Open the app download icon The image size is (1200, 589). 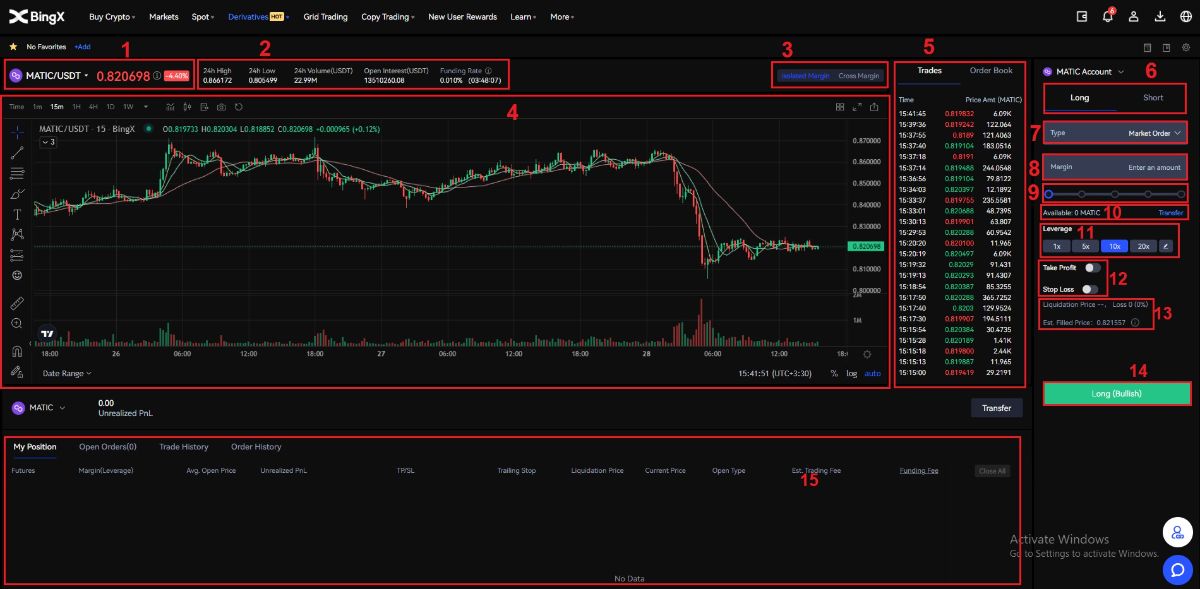[1159, 16]
